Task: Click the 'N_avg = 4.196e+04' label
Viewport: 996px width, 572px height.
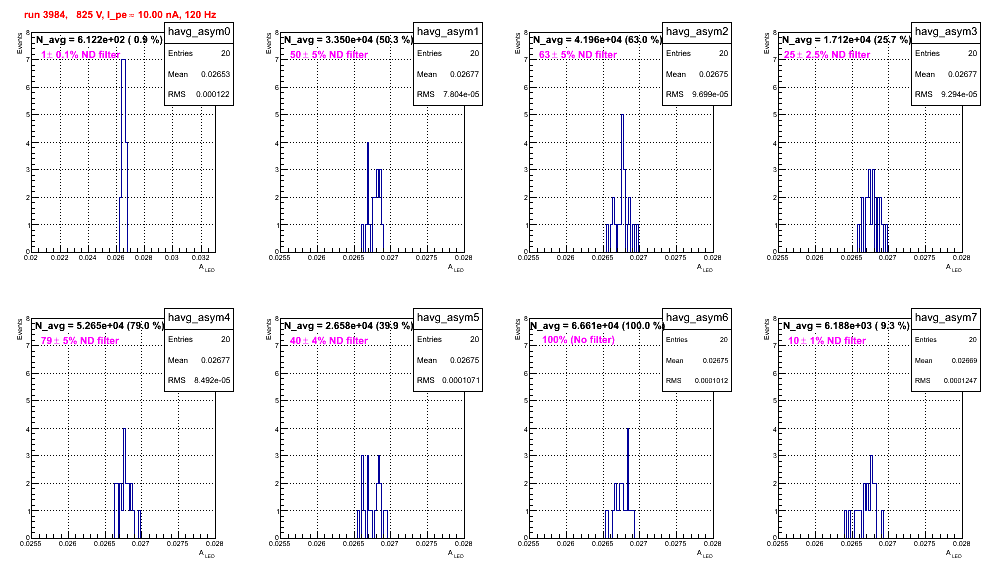Action: click(597, 39)
